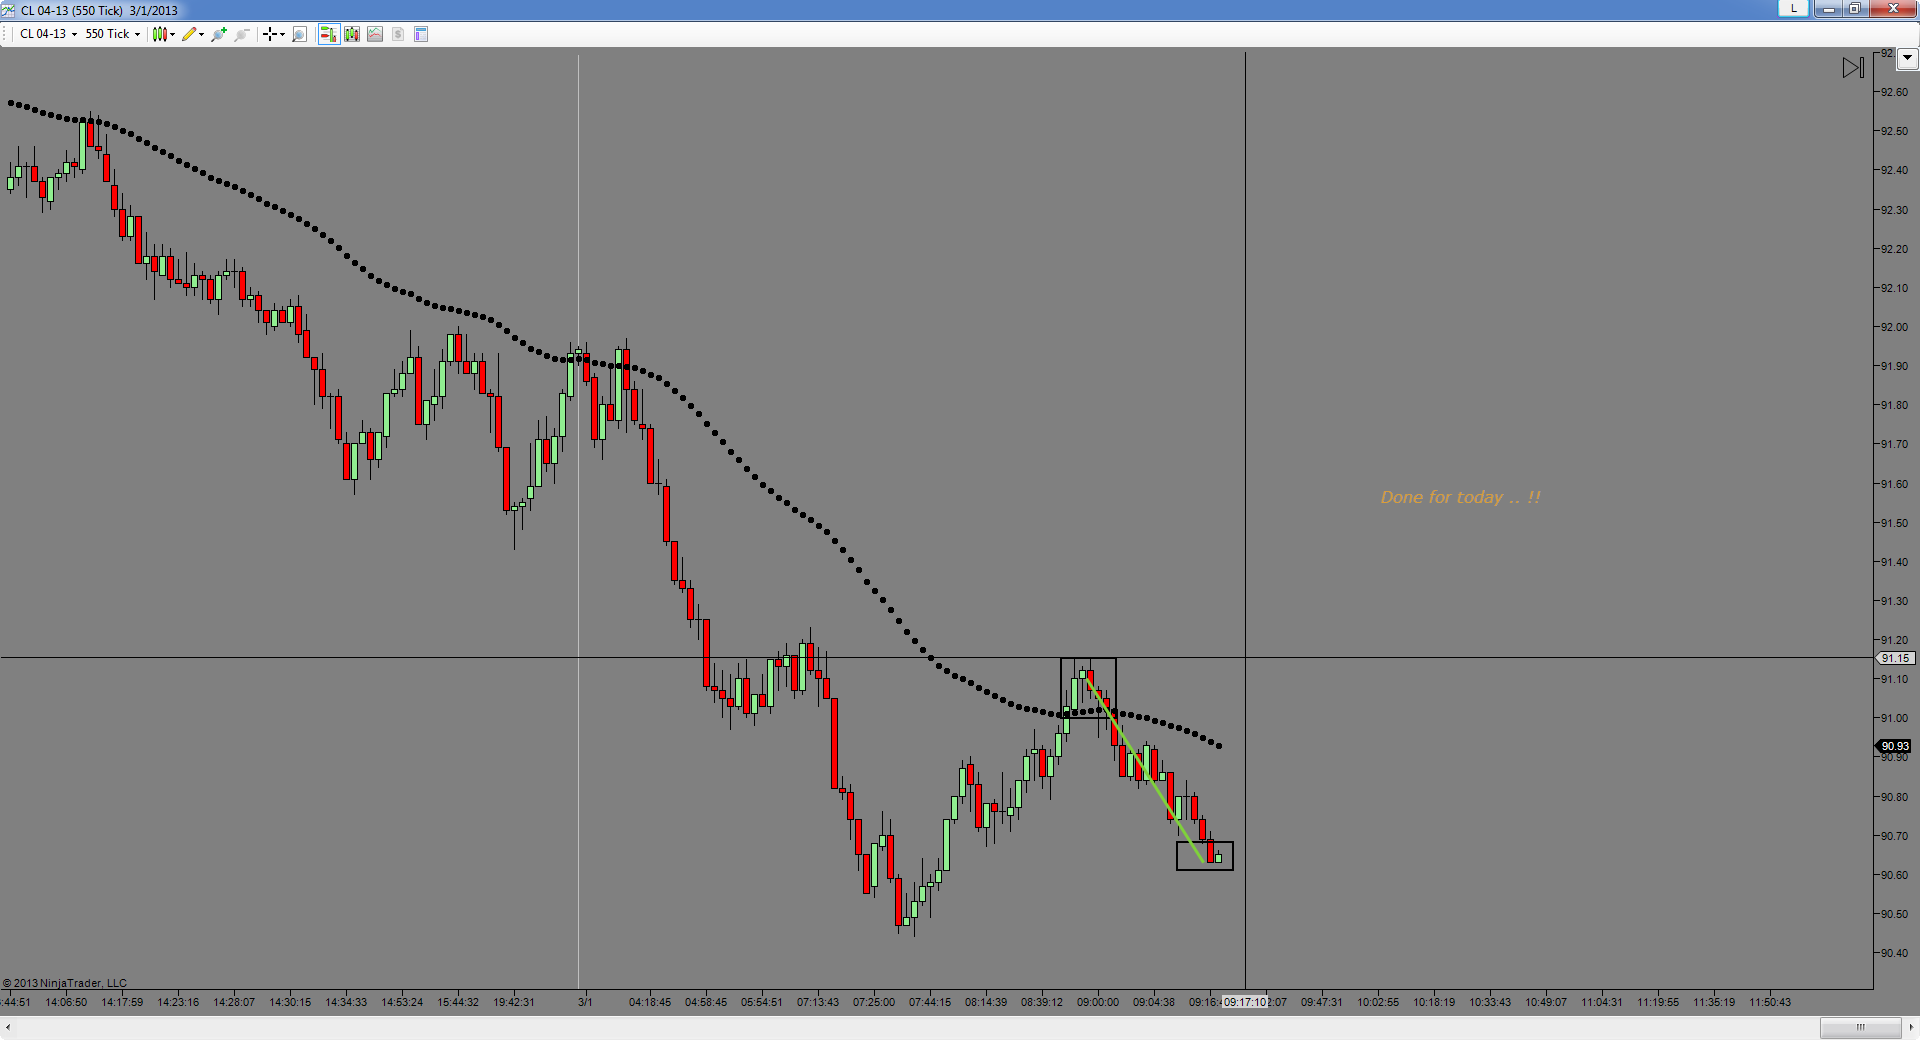This screenshot has width=1920, height=1040.
Task: Open the Indicators line chart icon
Action: click(375, 34)
